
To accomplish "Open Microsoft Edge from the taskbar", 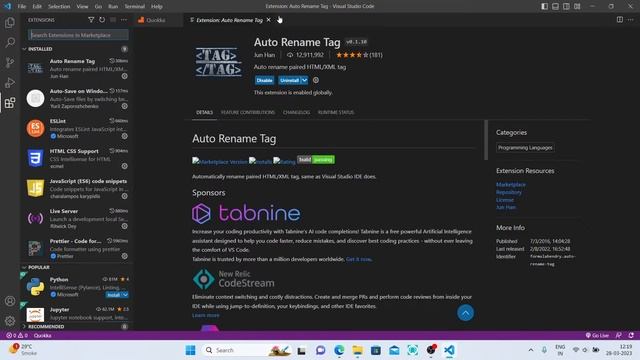I will [x=339, y=350].
